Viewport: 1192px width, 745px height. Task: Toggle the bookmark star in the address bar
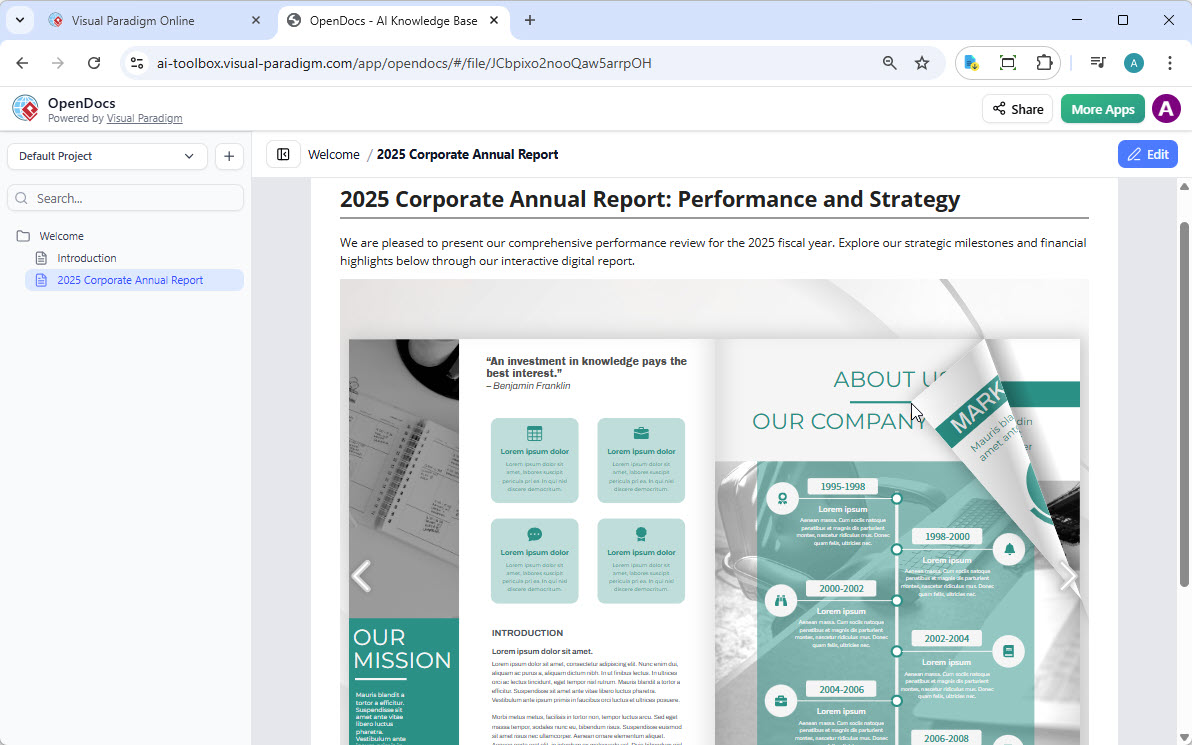(x=921, y=62)
